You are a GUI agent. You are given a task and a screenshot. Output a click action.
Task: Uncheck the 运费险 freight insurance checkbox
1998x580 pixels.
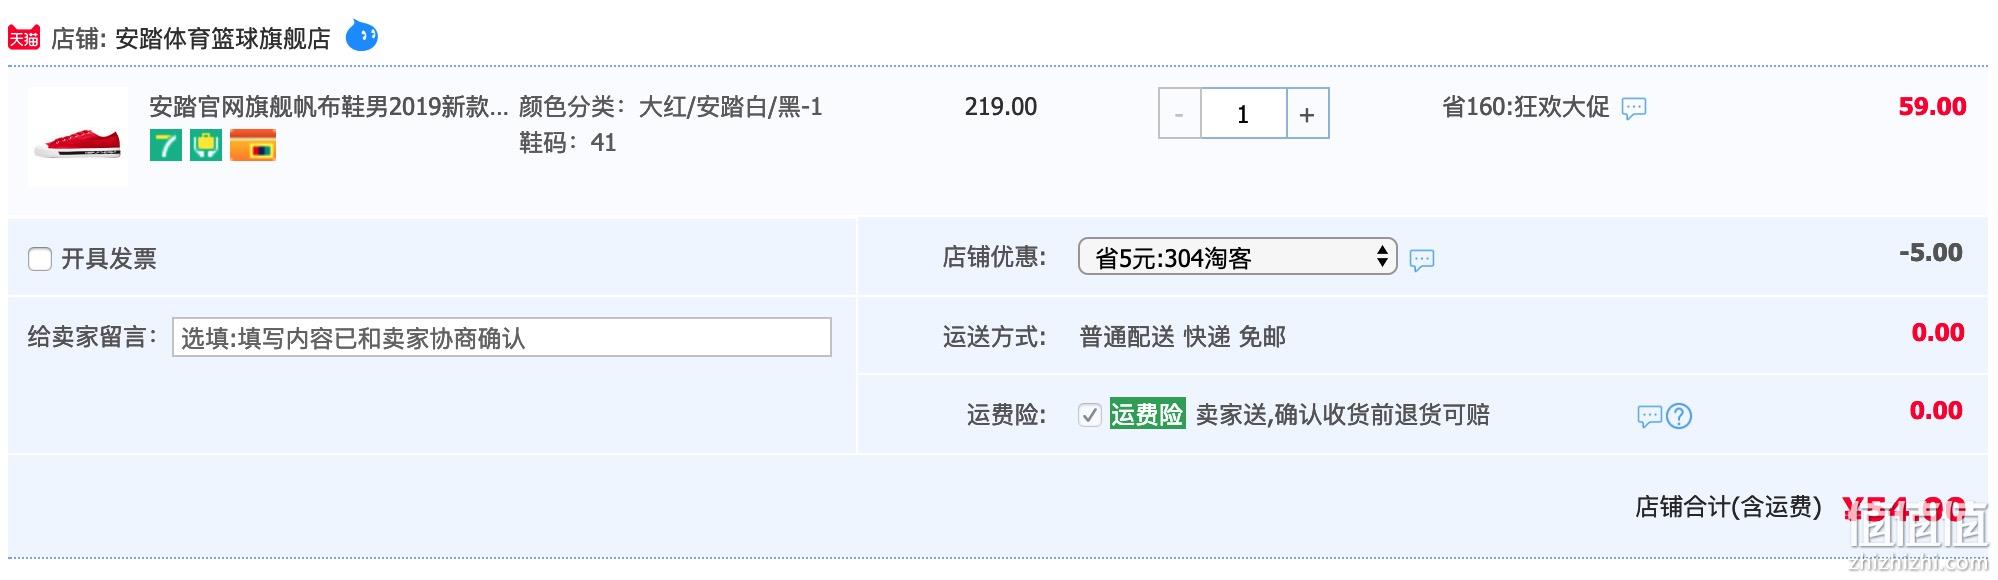click(1090, 415)
